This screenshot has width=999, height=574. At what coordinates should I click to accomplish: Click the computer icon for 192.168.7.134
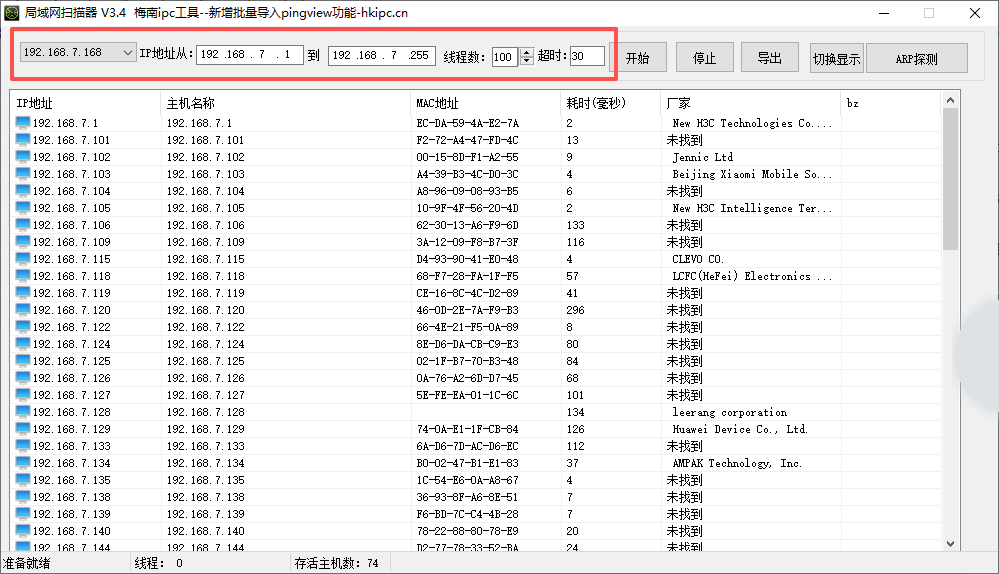point(23,463)
